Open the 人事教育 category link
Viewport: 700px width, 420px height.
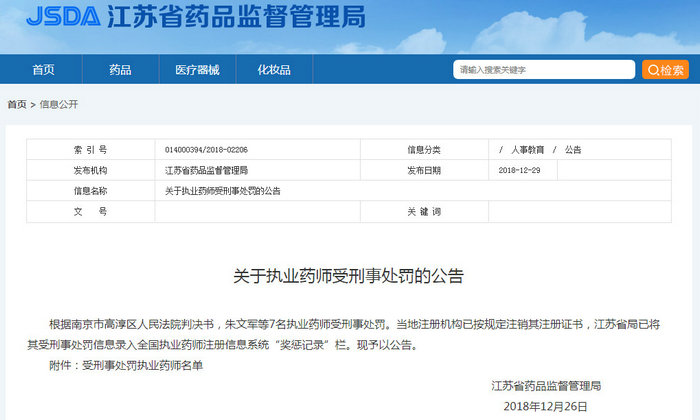click(x=528, y=149)
